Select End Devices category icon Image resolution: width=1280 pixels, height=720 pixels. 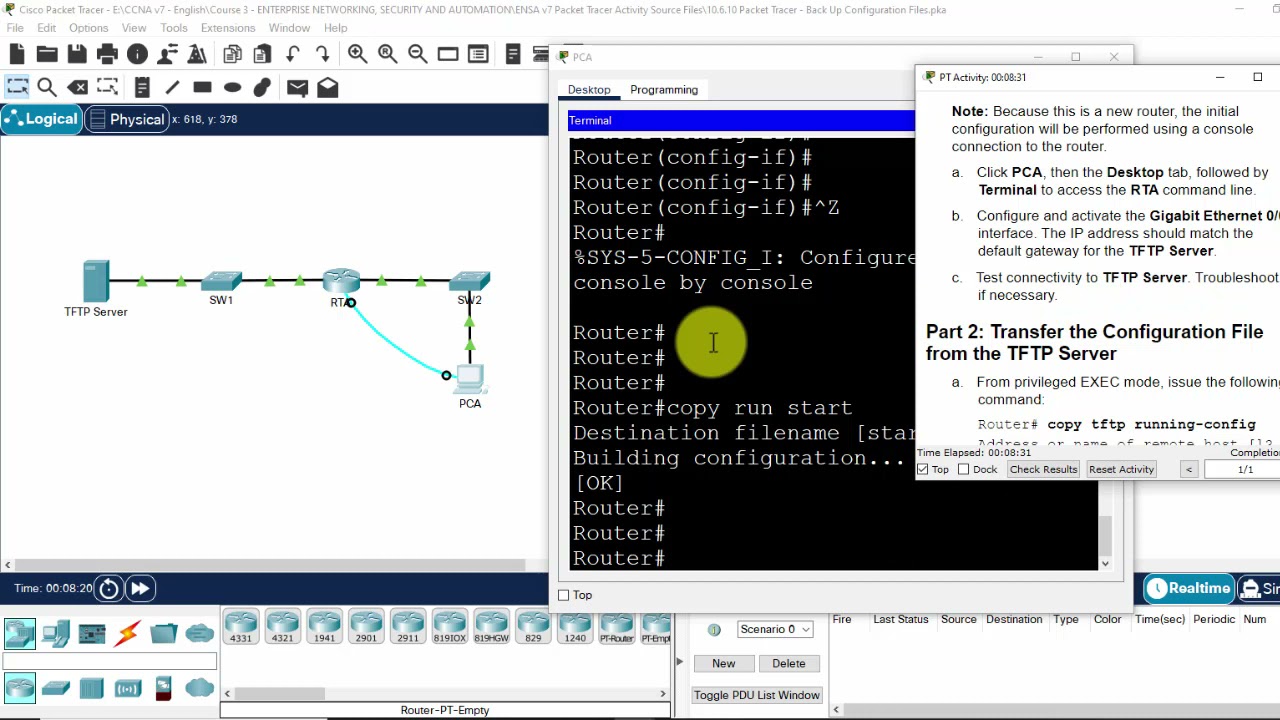56,633
